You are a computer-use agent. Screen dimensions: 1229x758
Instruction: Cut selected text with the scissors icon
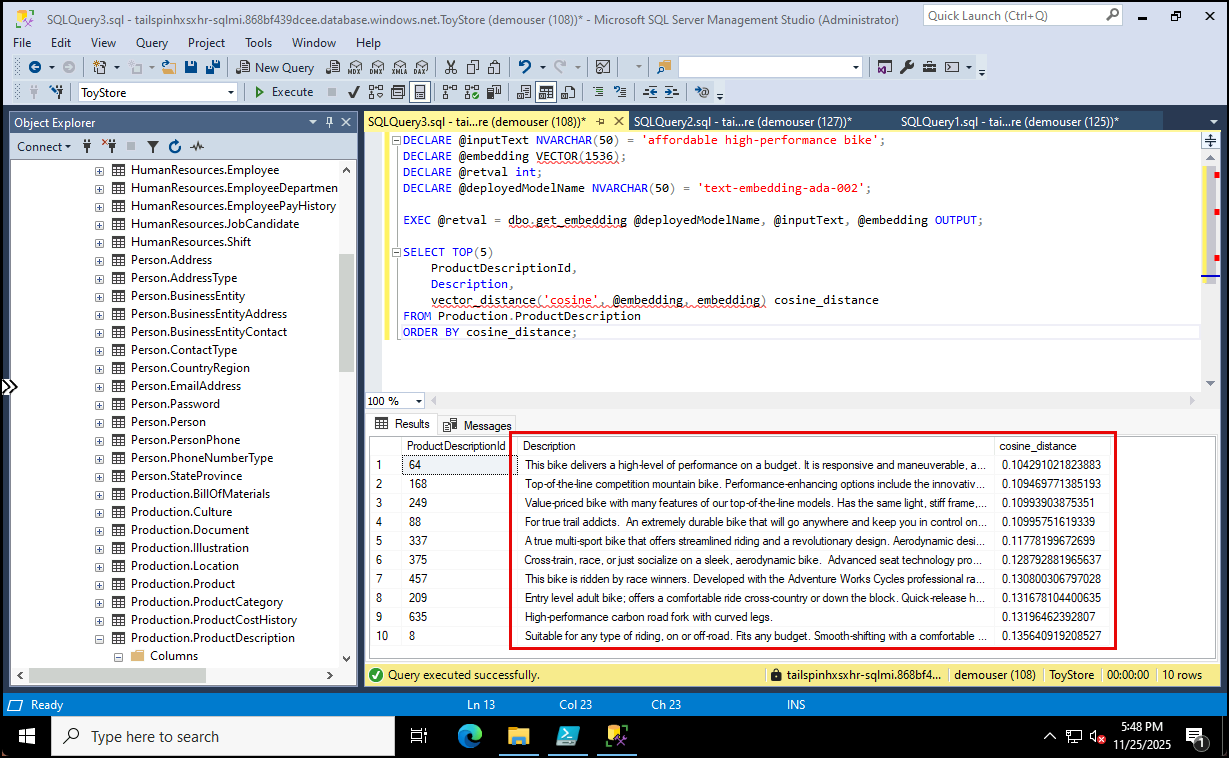click(449, 67)
